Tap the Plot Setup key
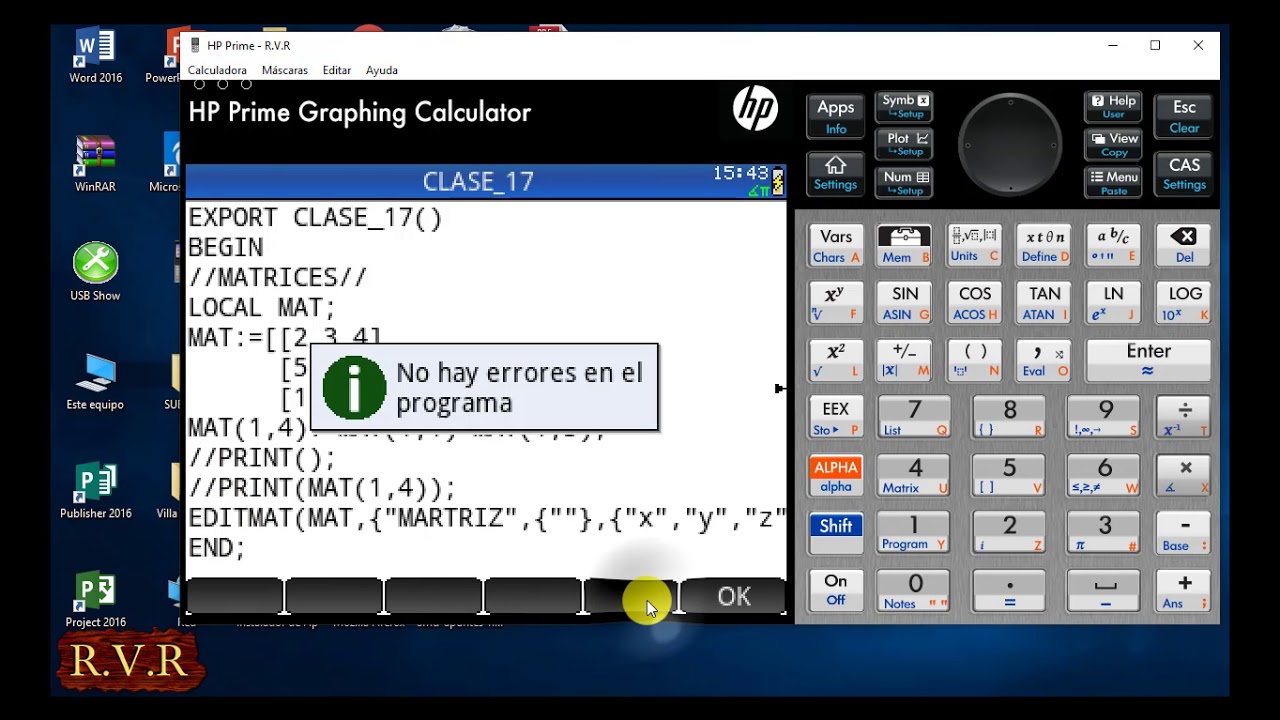Viewport: 1280px width, 720px height. [904, 144]
